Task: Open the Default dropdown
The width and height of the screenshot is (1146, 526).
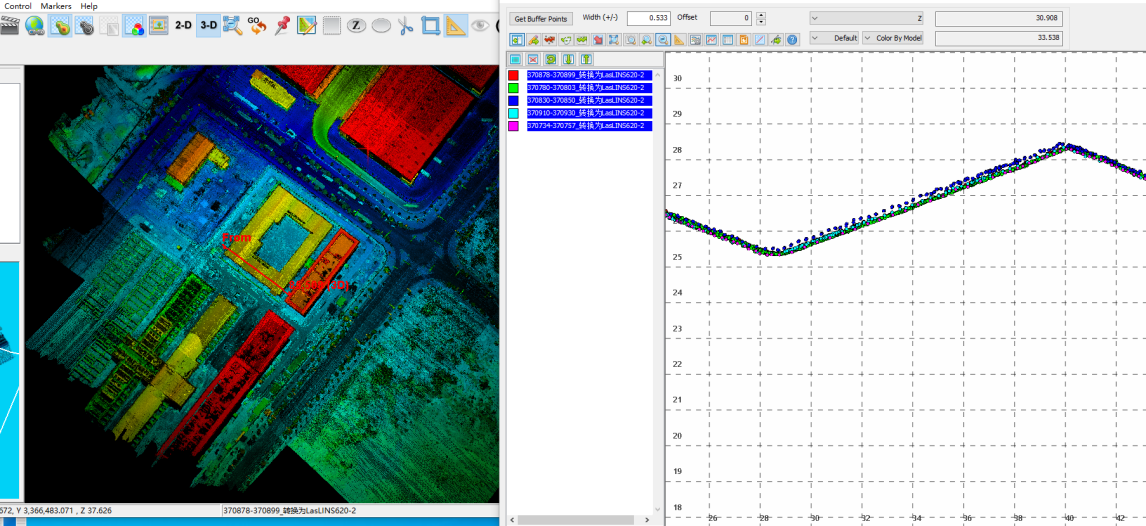Action: [x=835, y=38]
